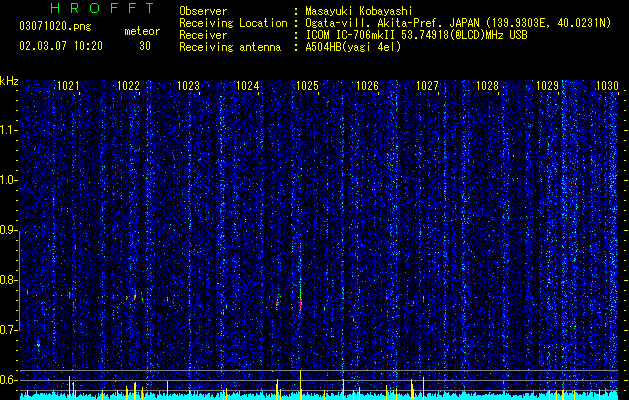Click the 'meteor' label
629x400 pixels.
[142, 31]
